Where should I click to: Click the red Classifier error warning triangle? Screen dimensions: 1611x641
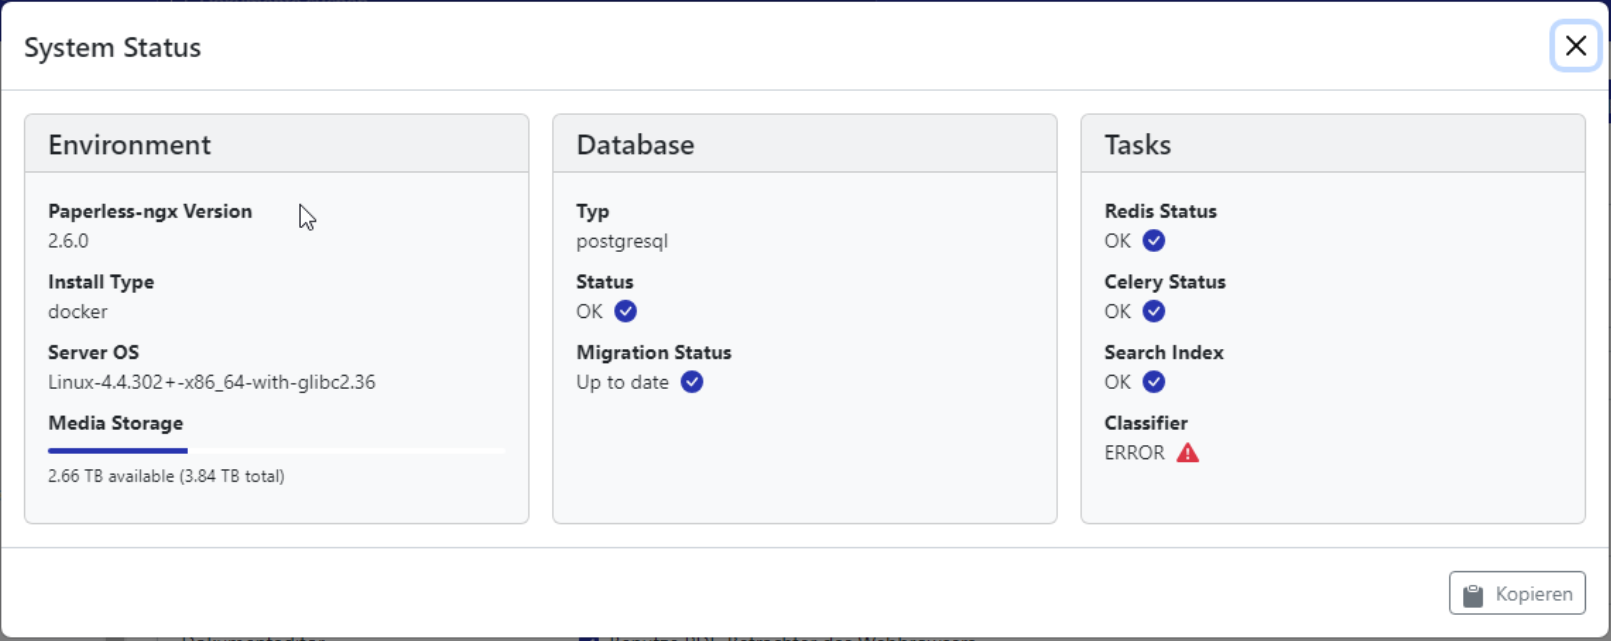[x=1187, y=453]
